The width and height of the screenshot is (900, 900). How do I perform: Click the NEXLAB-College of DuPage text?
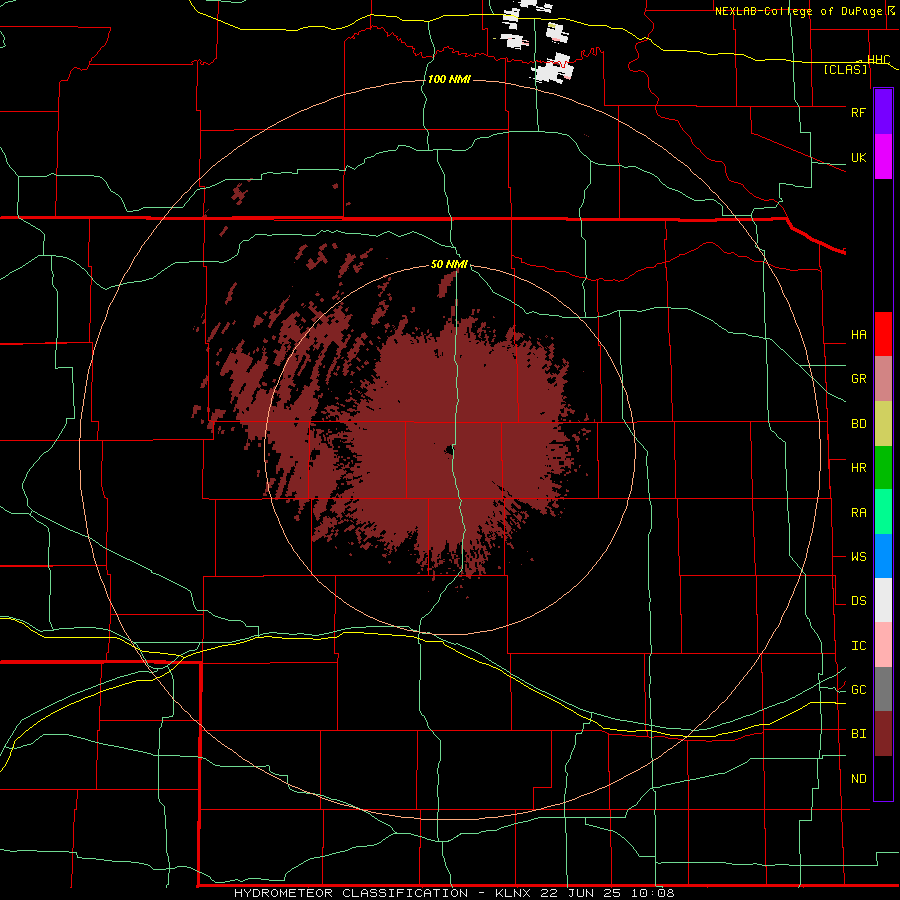(798, 11)
